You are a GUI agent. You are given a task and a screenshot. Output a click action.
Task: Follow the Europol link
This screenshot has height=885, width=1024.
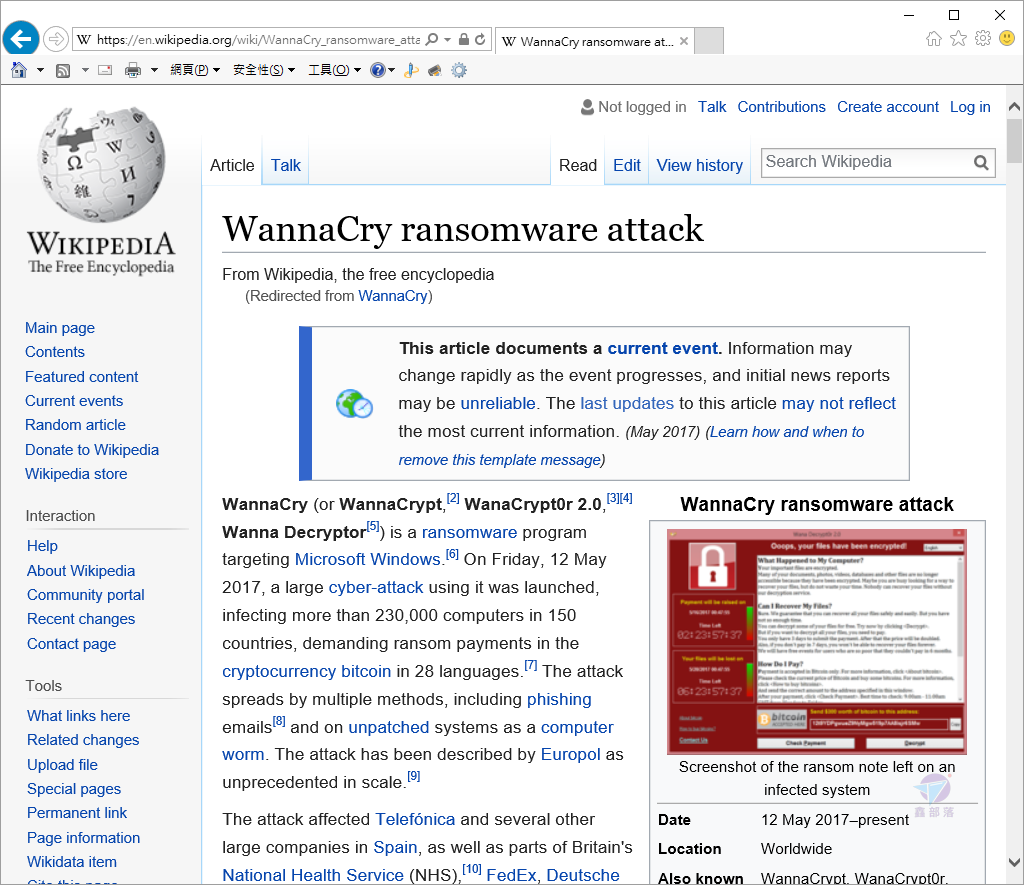pos(570,754)
